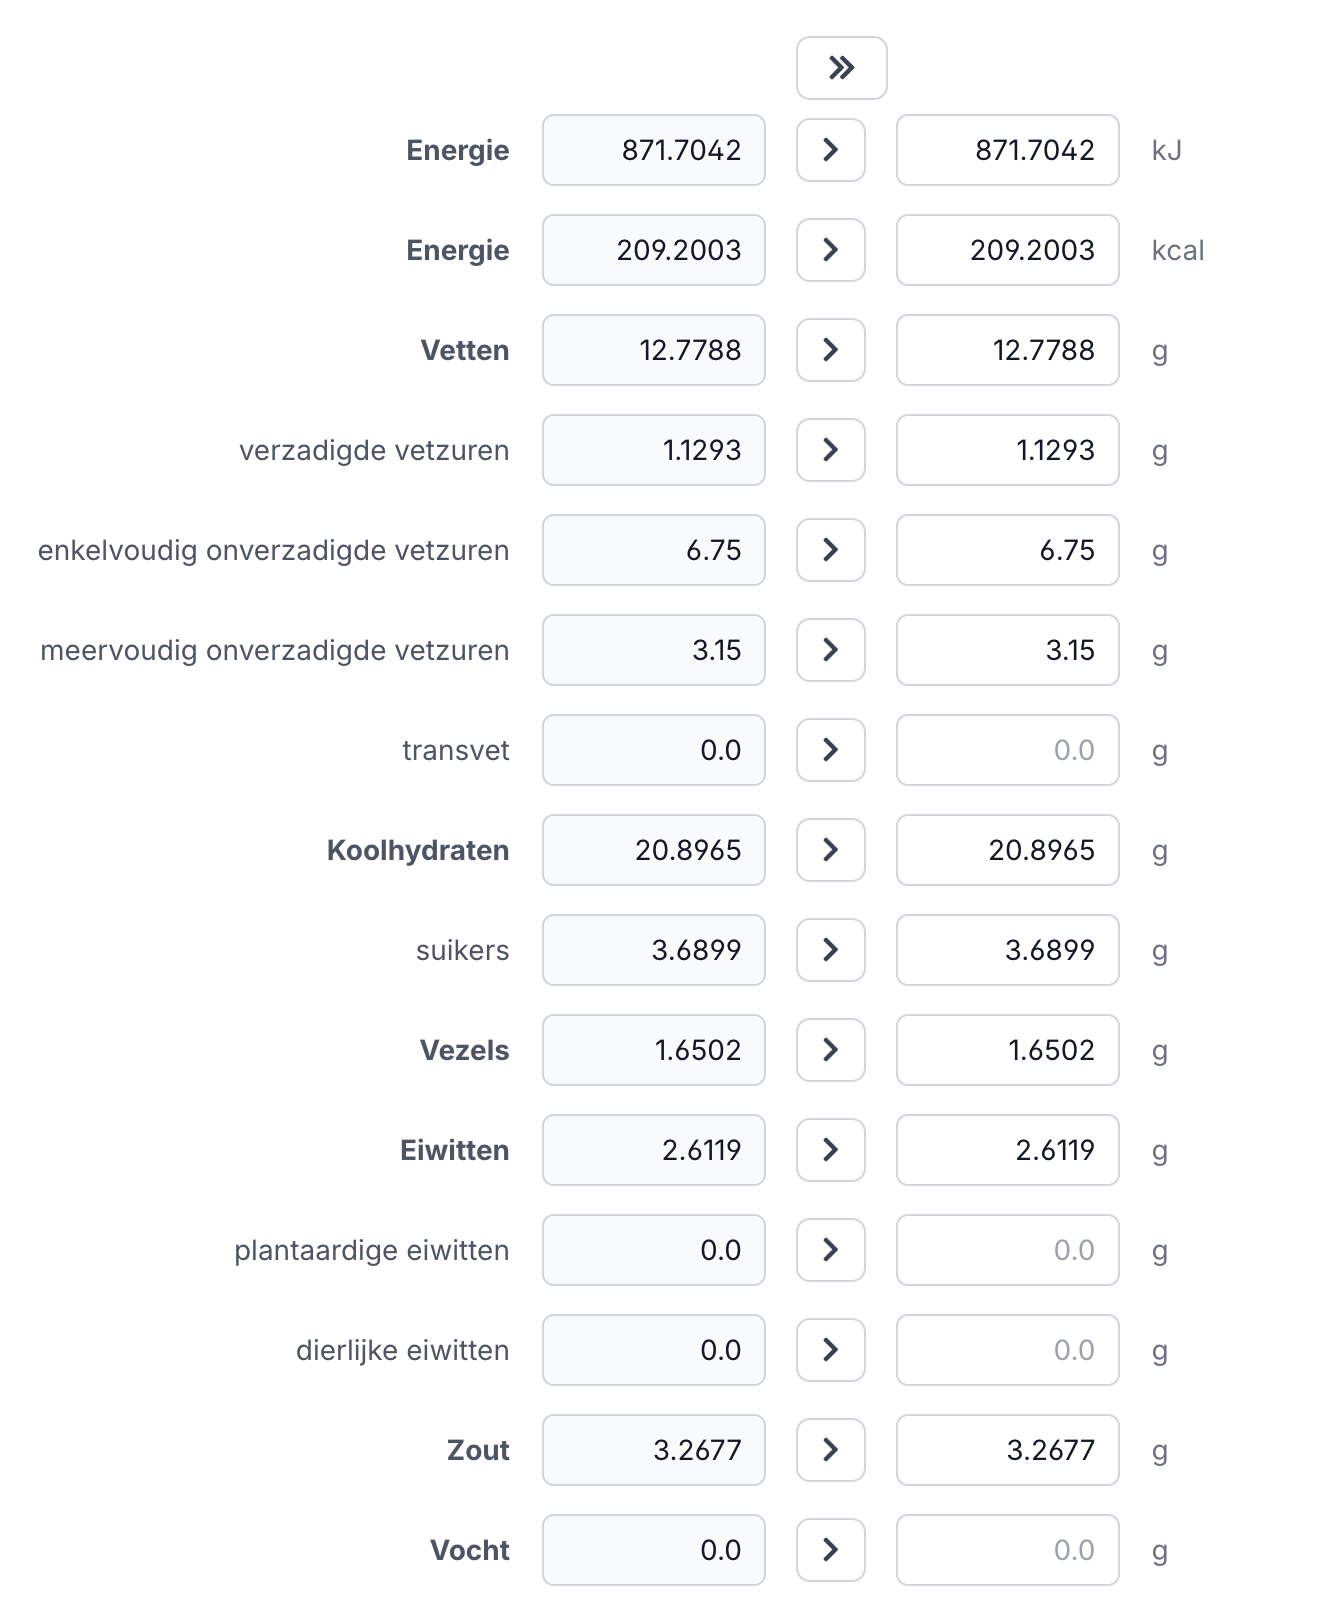Image resolution: width=1338 pixels, height=1604 pixels.
Task: Click the copy arrow beside verzadigde vetzuren
Action: pyautogui.click(x=830, y=450)
